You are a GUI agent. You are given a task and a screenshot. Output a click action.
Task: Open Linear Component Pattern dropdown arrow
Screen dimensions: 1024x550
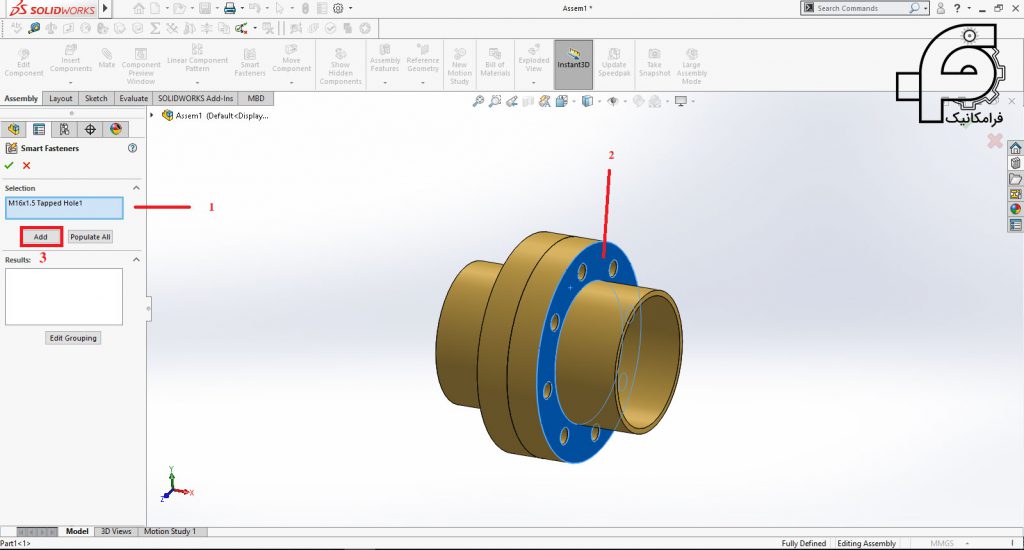[x=197, y=82]
